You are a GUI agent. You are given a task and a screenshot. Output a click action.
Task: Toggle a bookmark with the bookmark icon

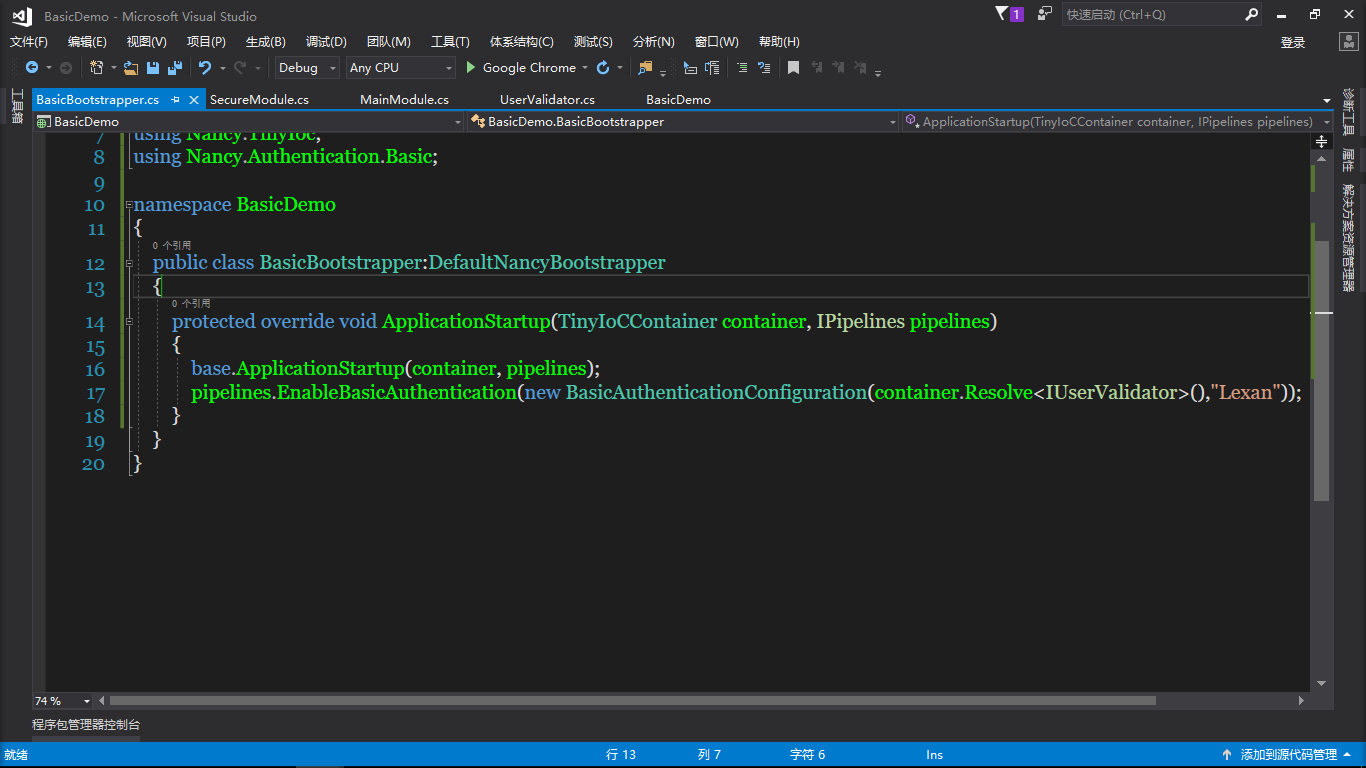tap(793, 68)
